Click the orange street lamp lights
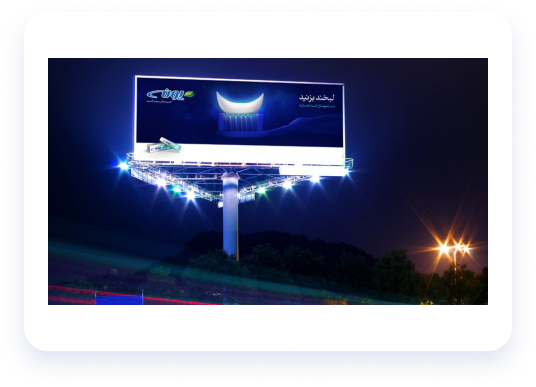536x387 pixels. (454, 248)
